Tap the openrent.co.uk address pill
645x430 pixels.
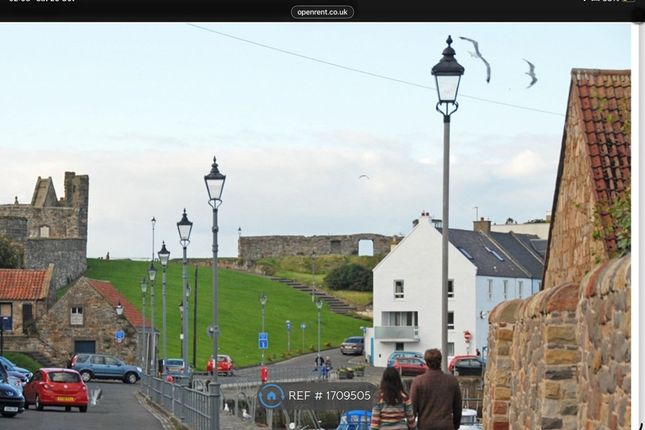click(322, 12)
